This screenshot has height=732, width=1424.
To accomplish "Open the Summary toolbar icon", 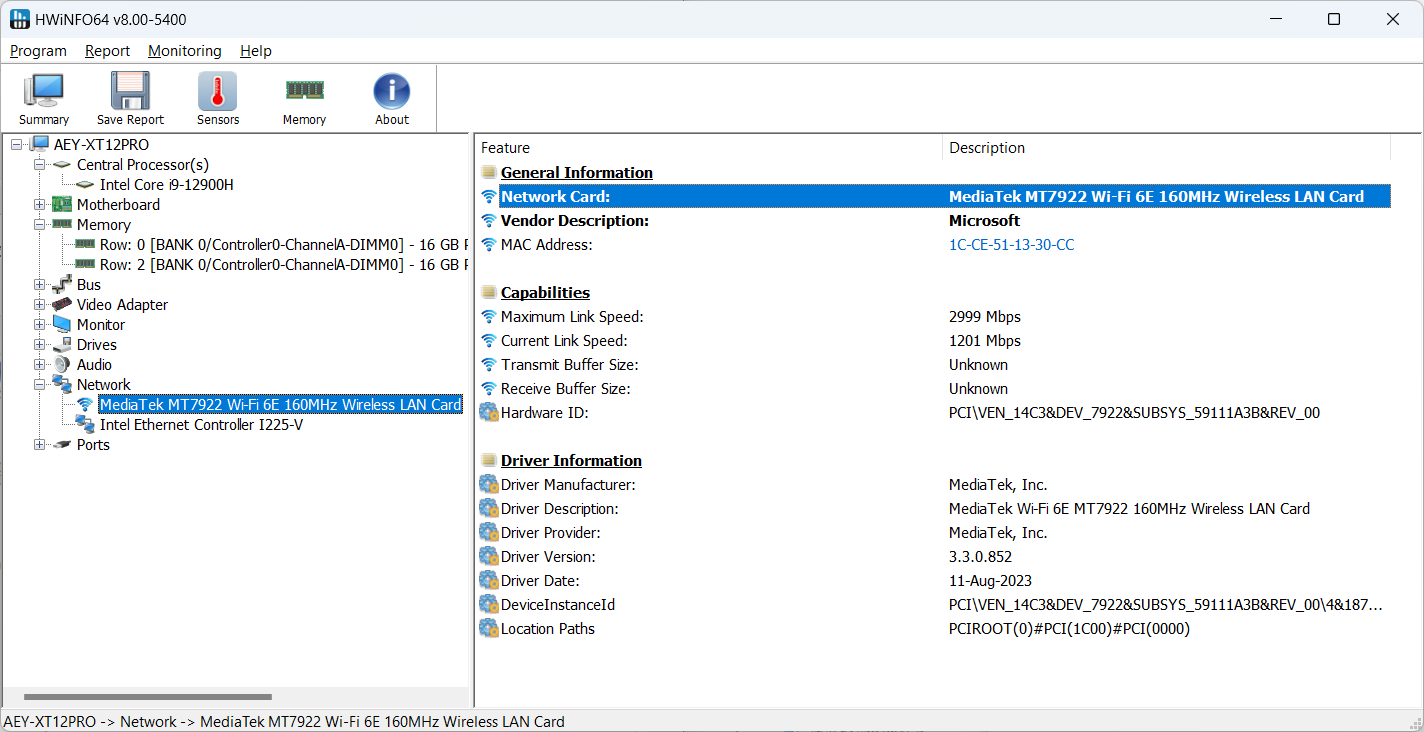I will pos(44,91).
